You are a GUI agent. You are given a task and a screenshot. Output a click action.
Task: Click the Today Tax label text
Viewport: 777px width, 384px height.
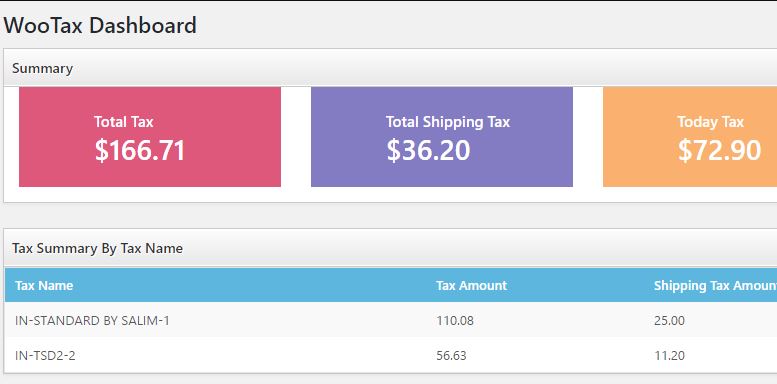pos(711,122)
